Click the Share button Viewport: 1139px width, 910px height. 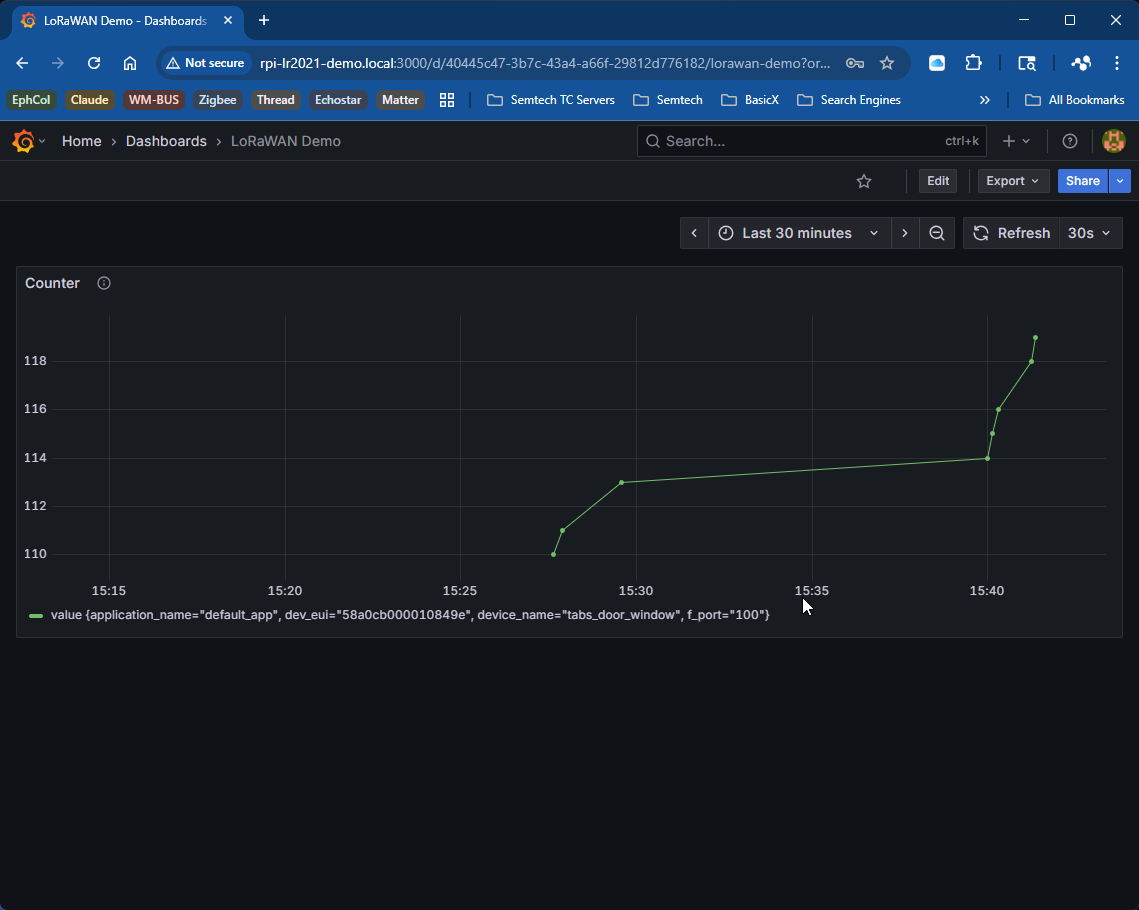1082,181
